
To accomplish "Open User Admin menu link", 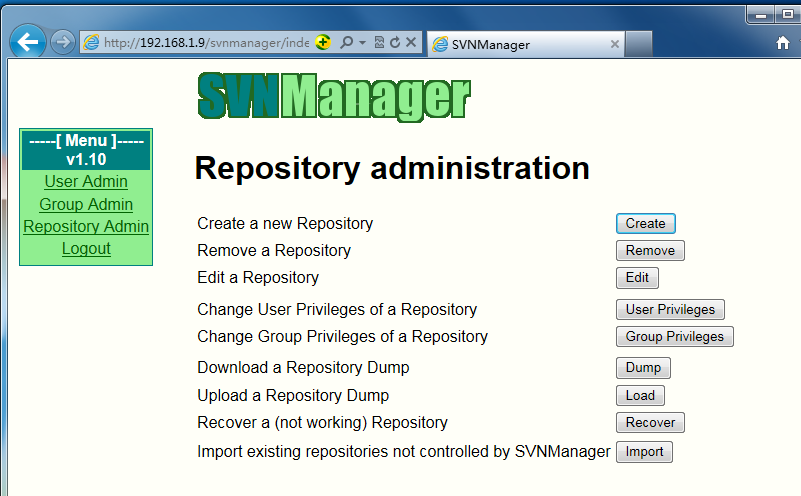I will 86,181.
